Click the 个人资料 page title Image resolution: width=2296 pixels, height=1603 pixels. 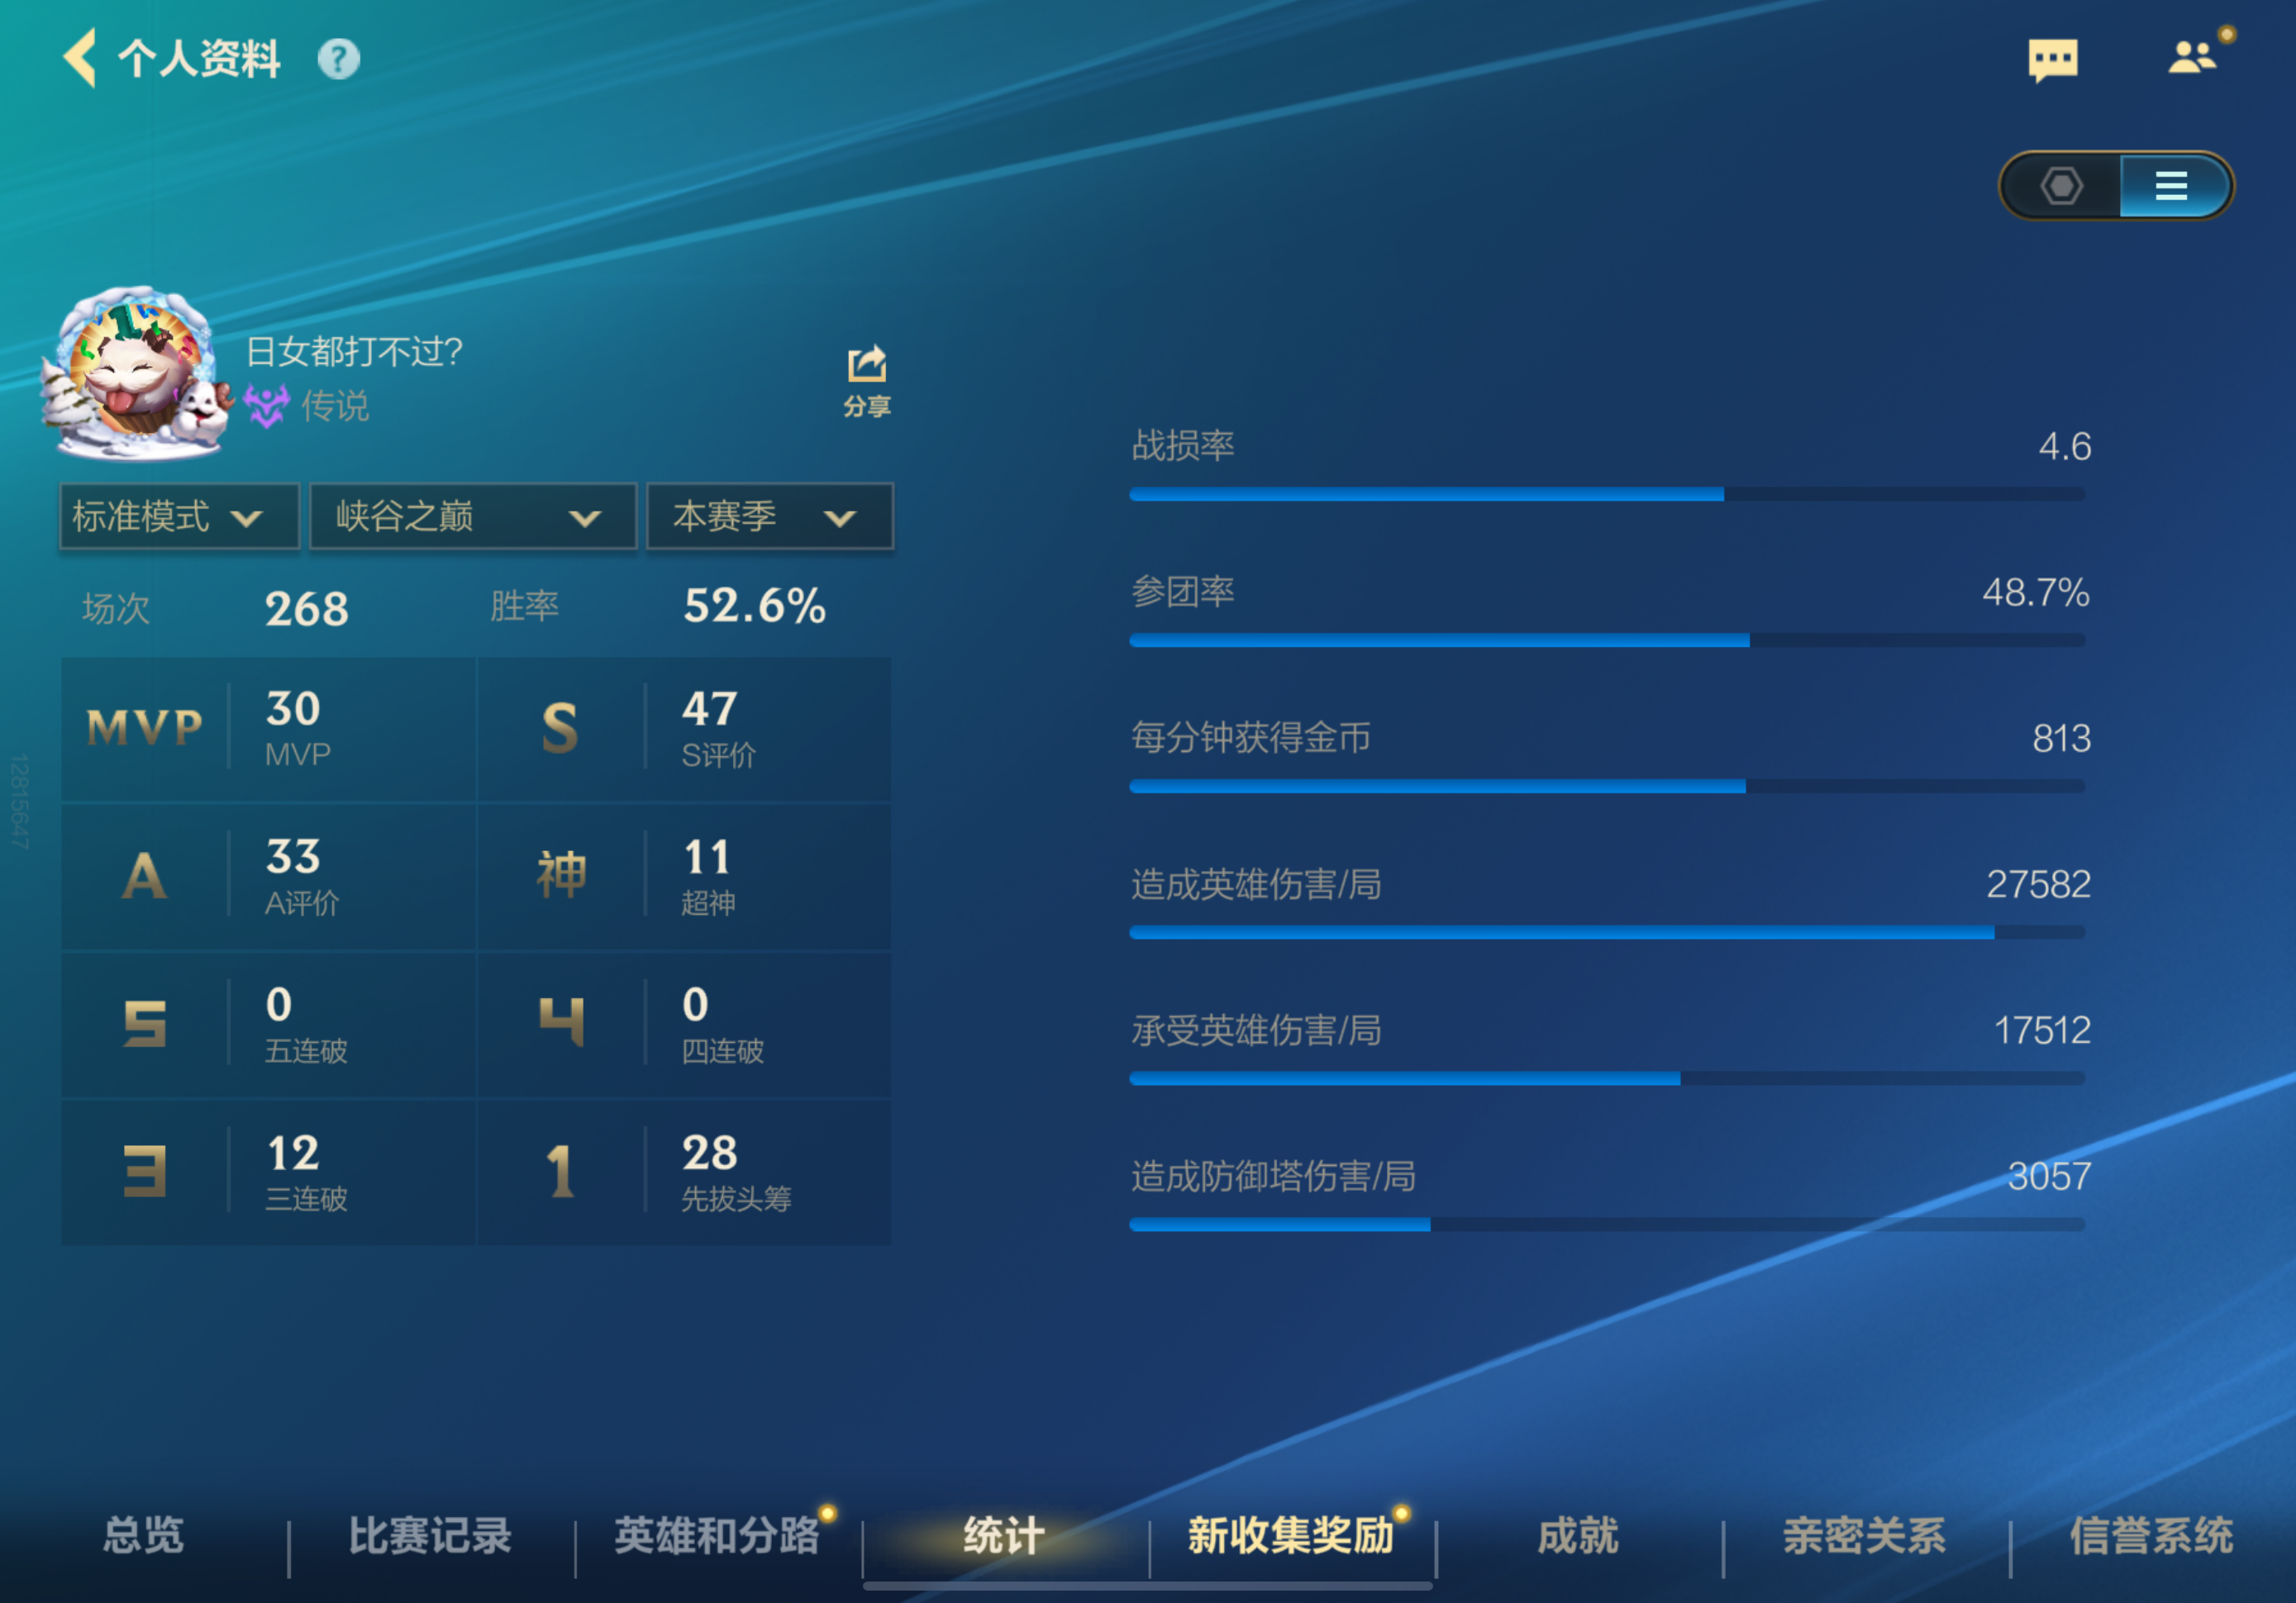pos(200,59)
